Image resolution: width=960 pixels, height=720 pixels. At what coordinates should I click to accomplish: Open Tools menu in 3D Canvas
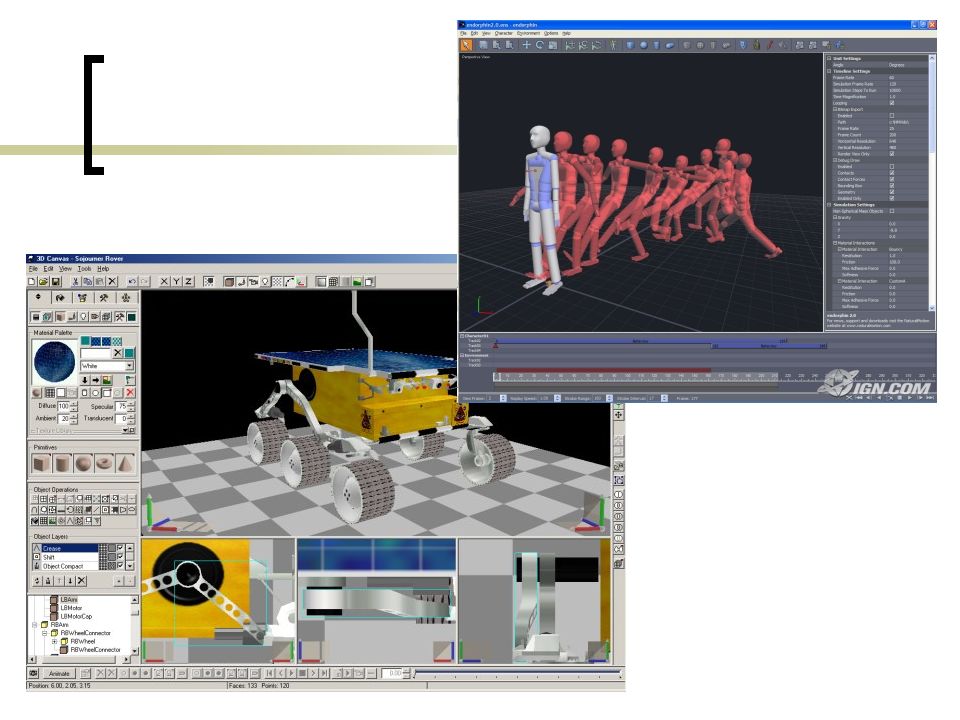pos(84,269)
